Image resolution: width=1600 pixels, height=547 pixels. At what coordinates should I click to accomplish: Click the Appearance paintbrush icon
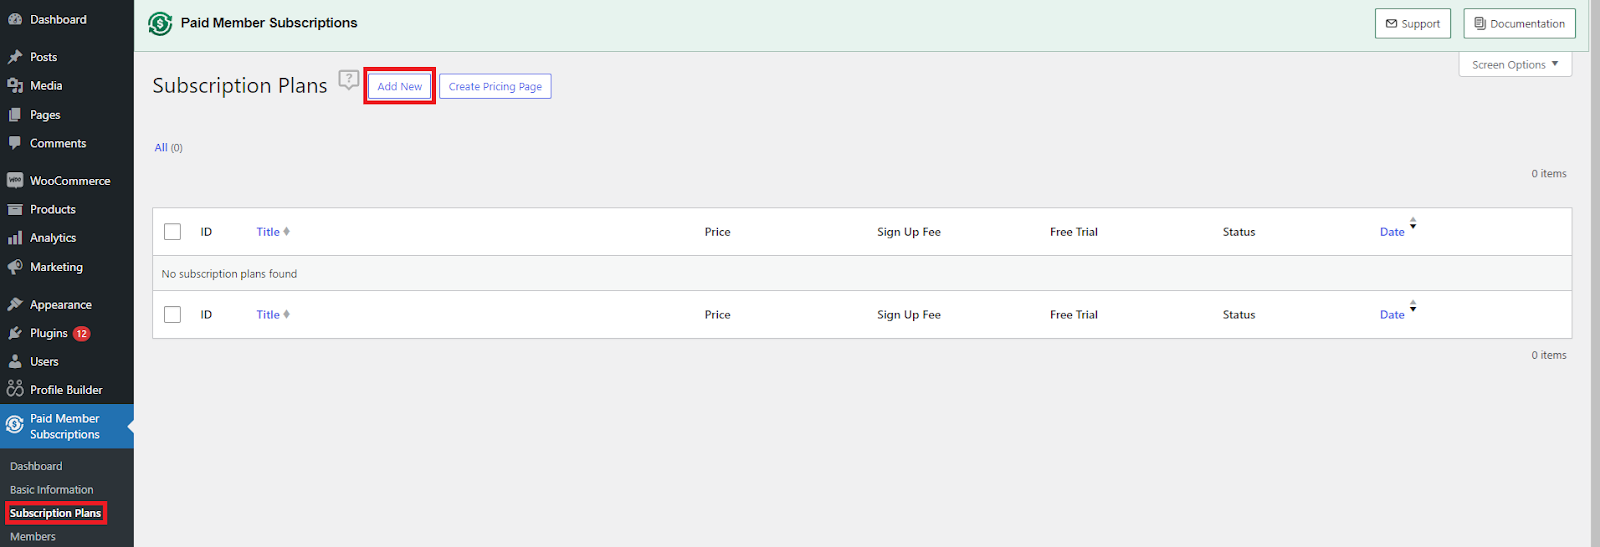tap(15, 305)
